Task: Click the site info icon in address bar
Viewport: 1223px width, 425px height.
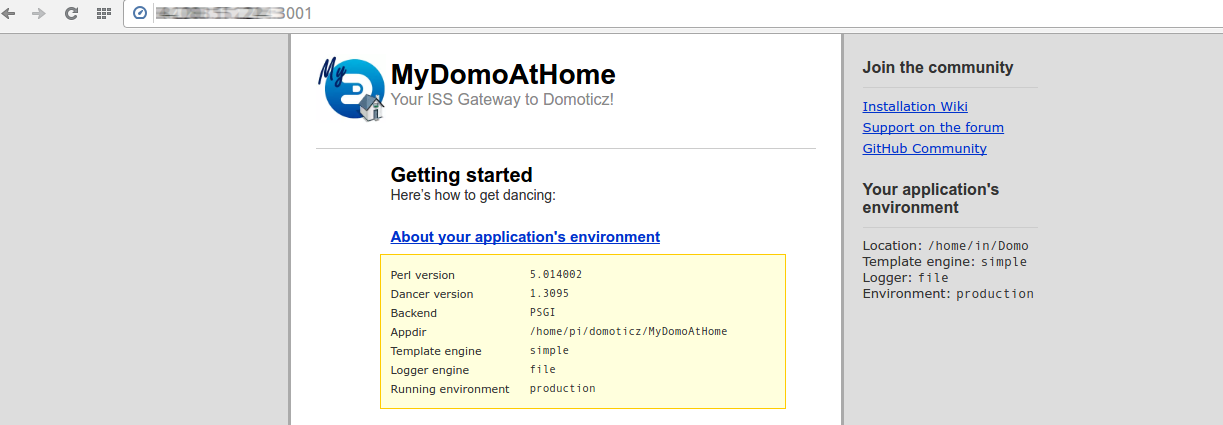Action: [140, 13]
